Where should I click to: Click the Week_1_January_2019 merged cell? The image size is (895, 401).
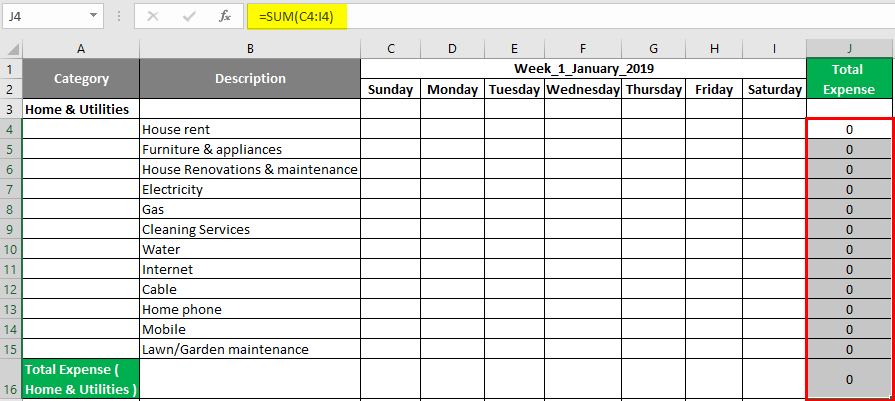click(x=582, y=68)
